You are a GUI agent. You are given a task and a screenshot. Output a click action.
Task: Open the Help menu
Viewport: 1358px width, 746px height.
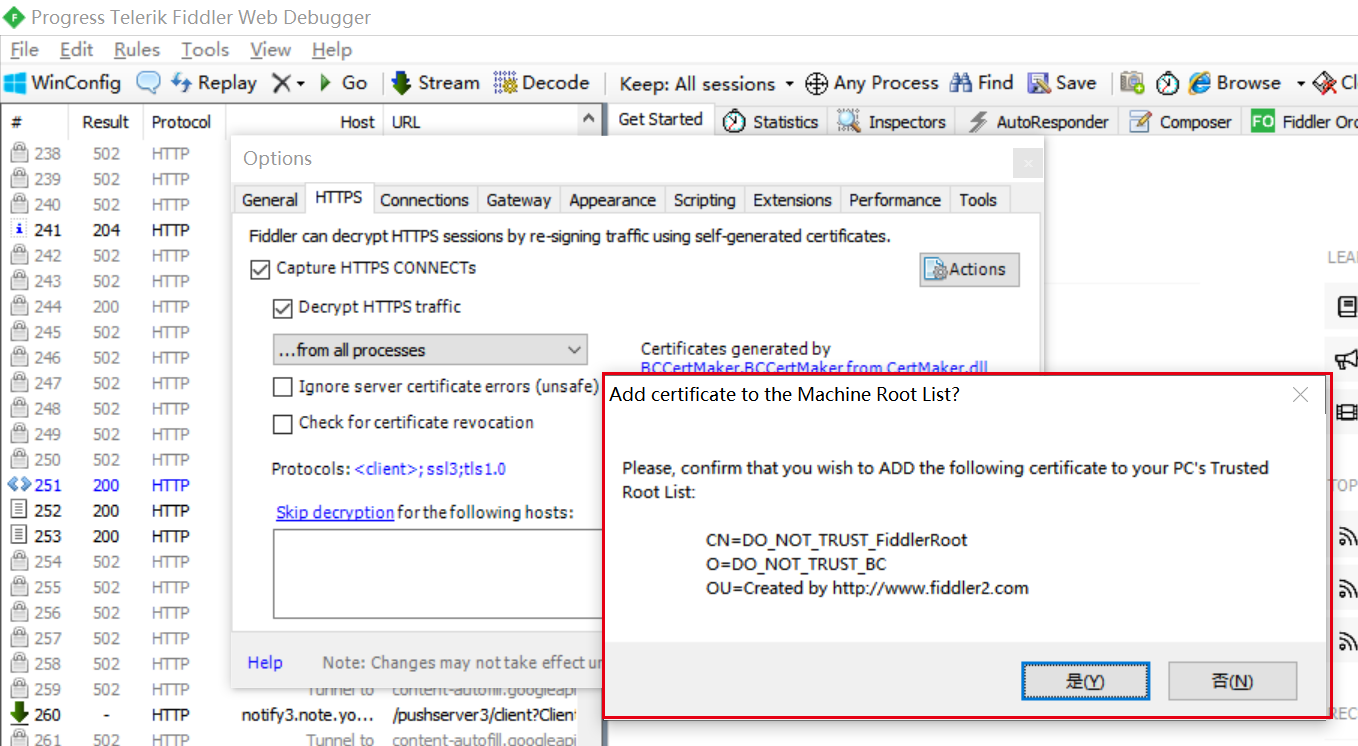(332, 49)
